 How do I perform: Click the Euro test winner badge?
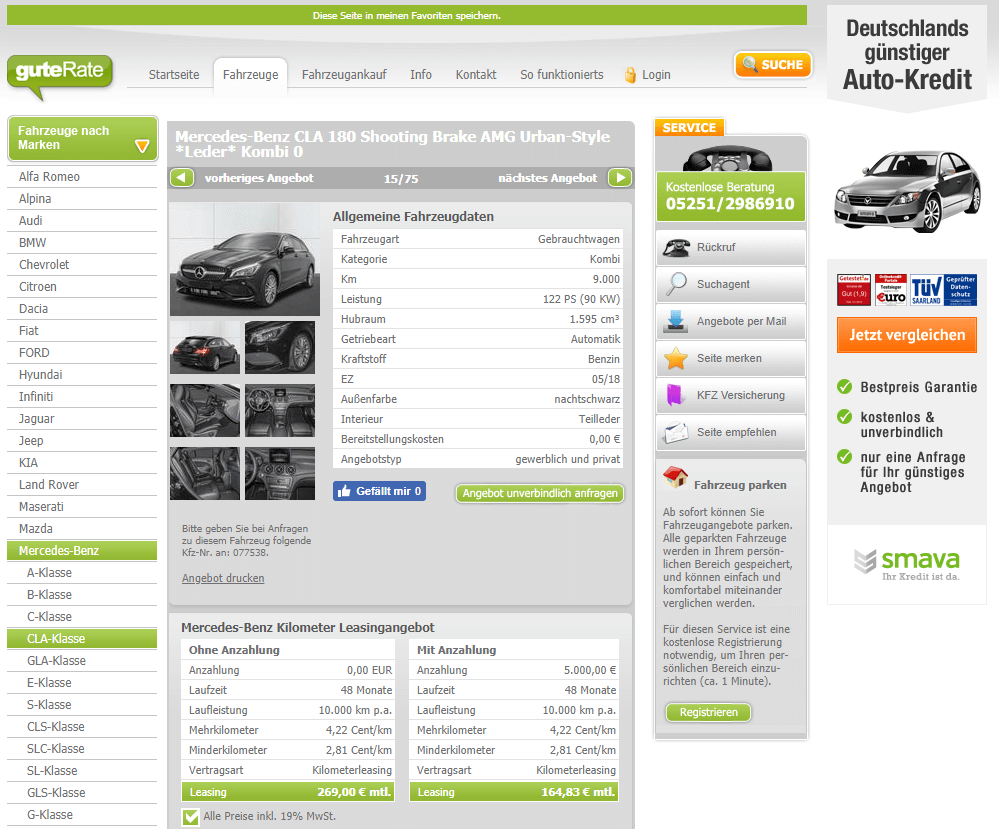click(x=891, y=290)
